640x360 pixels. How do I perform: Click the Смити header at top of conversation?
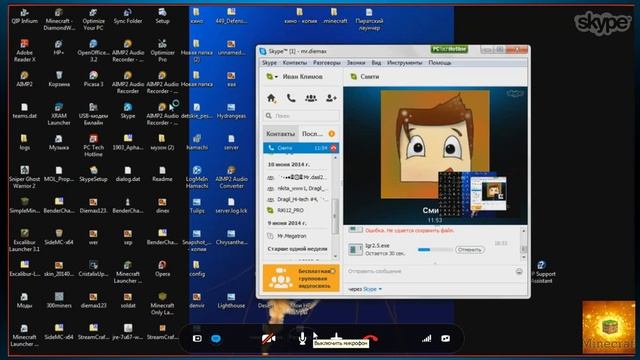pos(370,77)
